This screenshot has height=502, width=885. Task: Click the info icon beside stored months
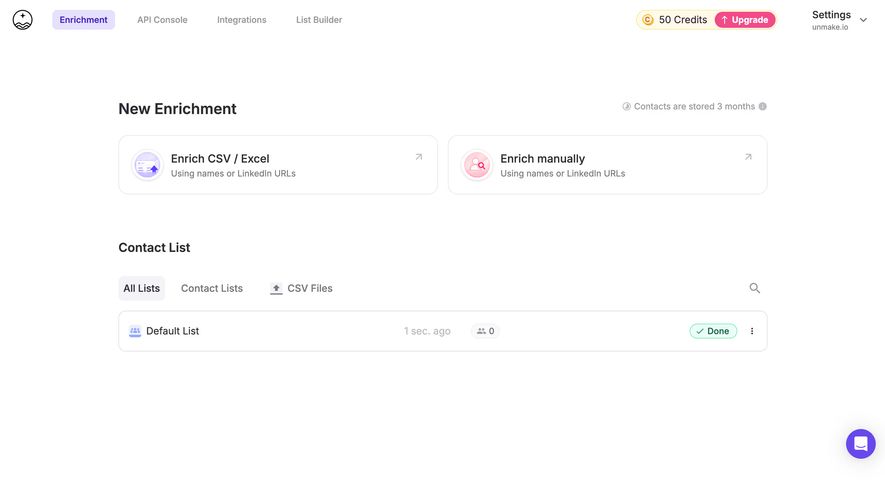(763, 106)
